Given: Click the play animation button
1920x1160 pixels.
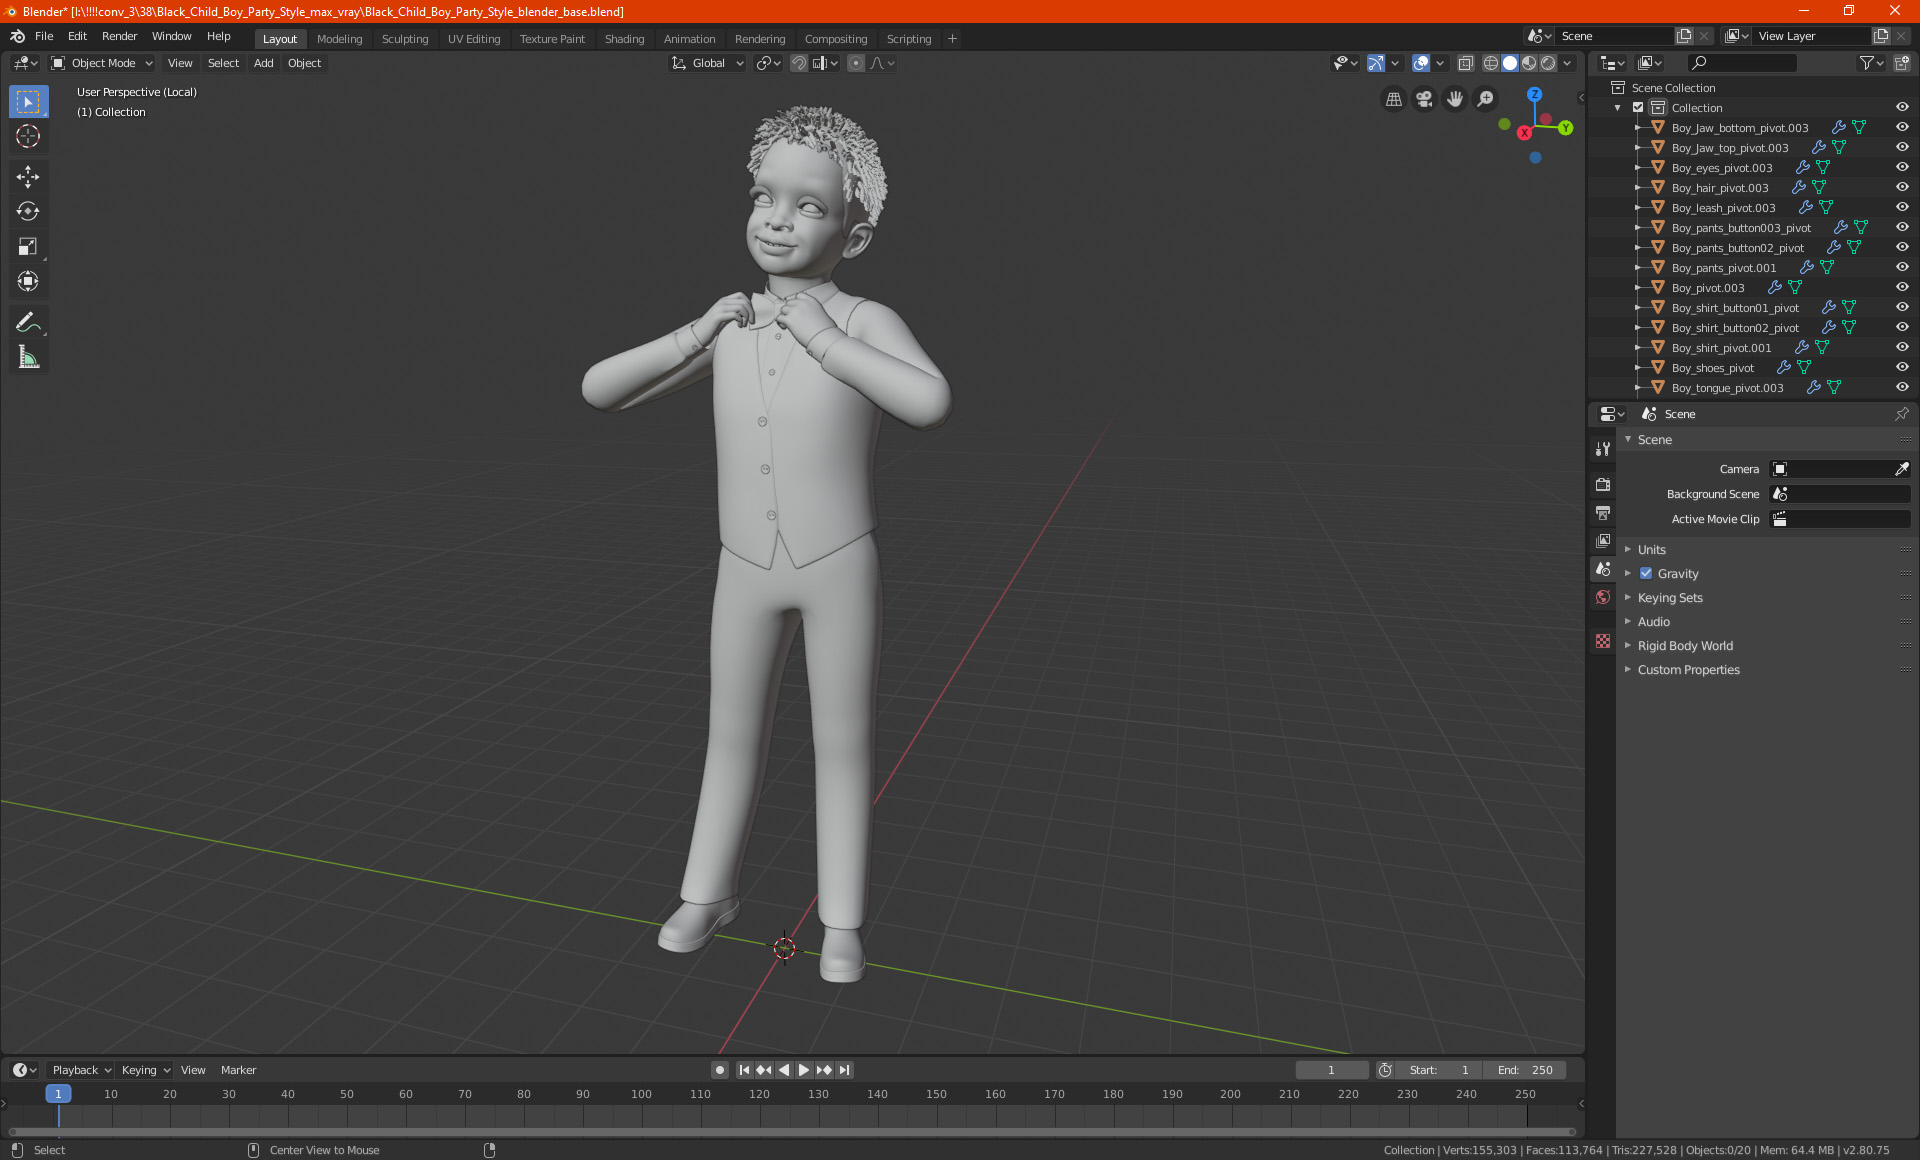Looking at the screenshot, I should click(804, 1070).
